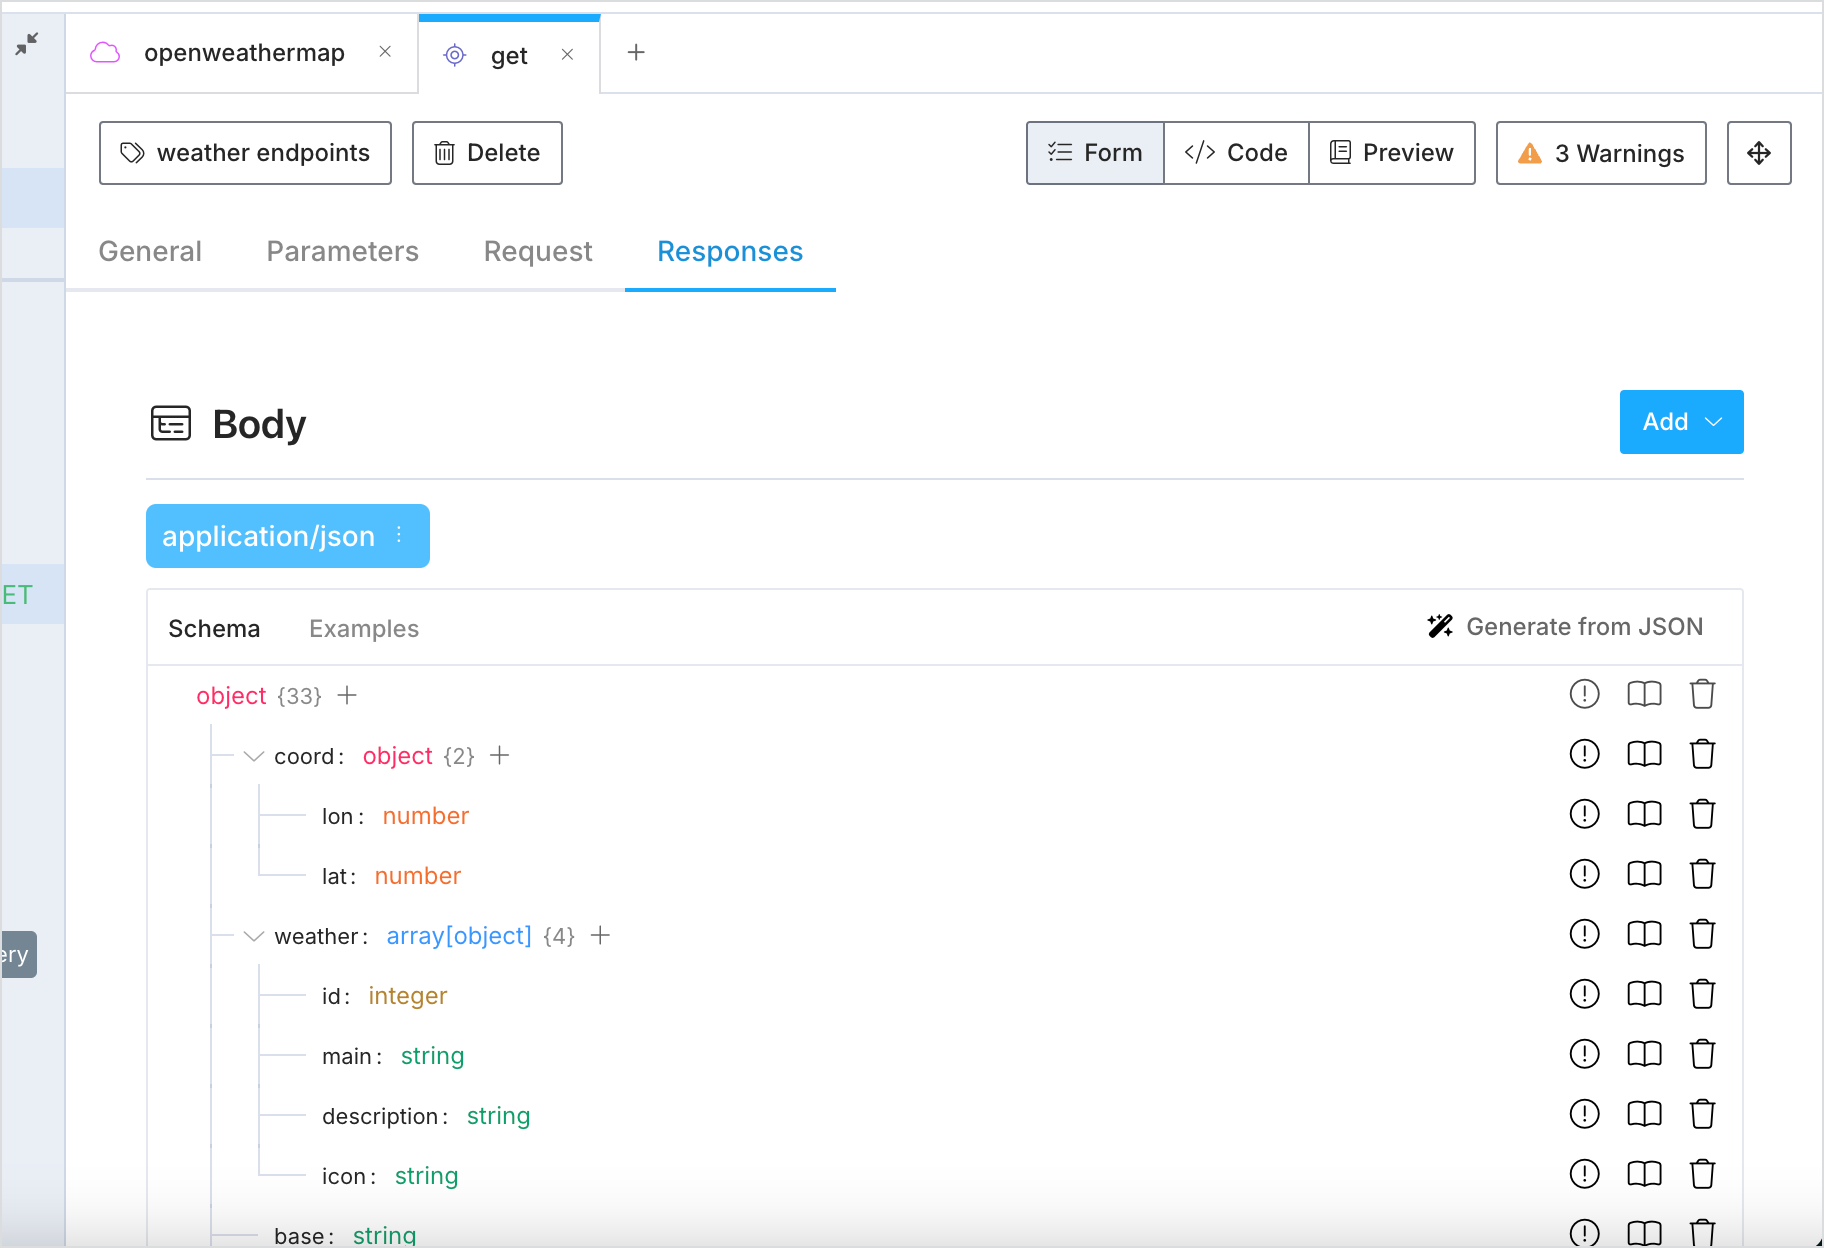Open book icon on lon row

tap(1645, 814)
